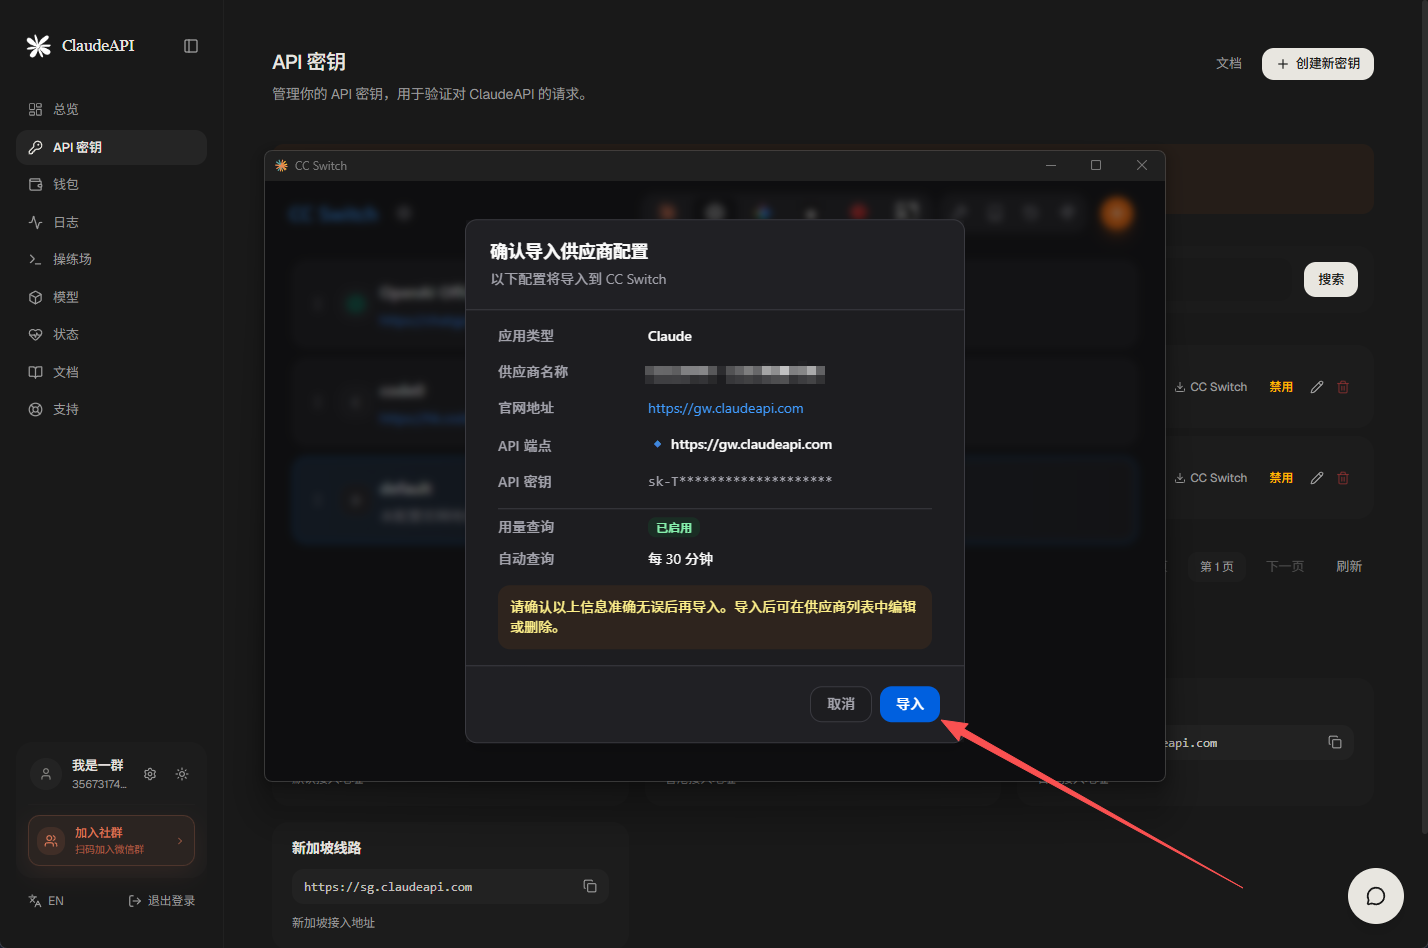Copy the Singapore endpoint URL
The height and width of the screenshot is (948, 1428).
[590, 886]
